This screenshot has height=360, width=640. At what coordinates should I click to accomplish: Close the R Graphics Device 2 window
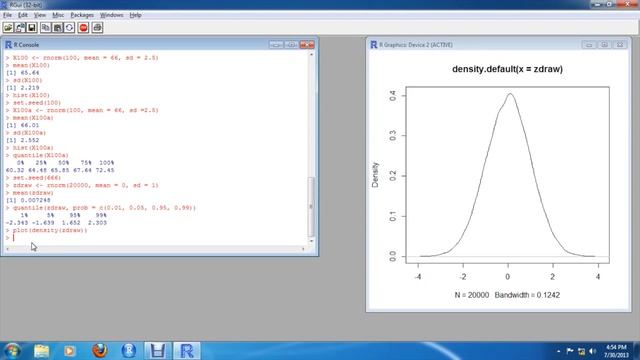620,44
